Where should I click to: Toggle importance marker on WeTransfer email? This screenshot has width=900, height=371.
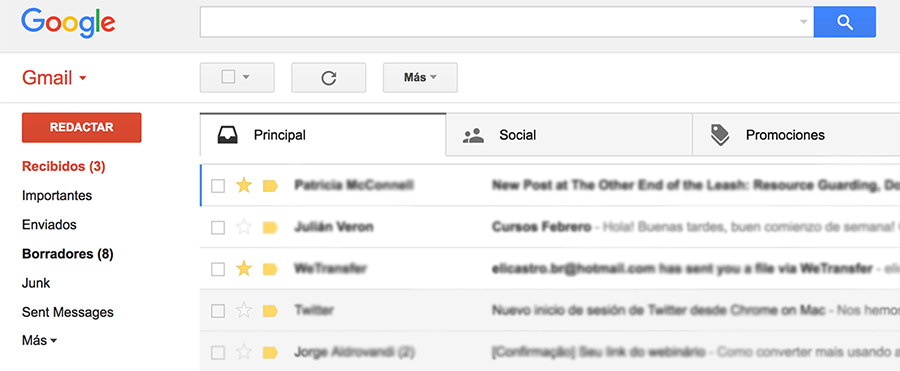270,269
